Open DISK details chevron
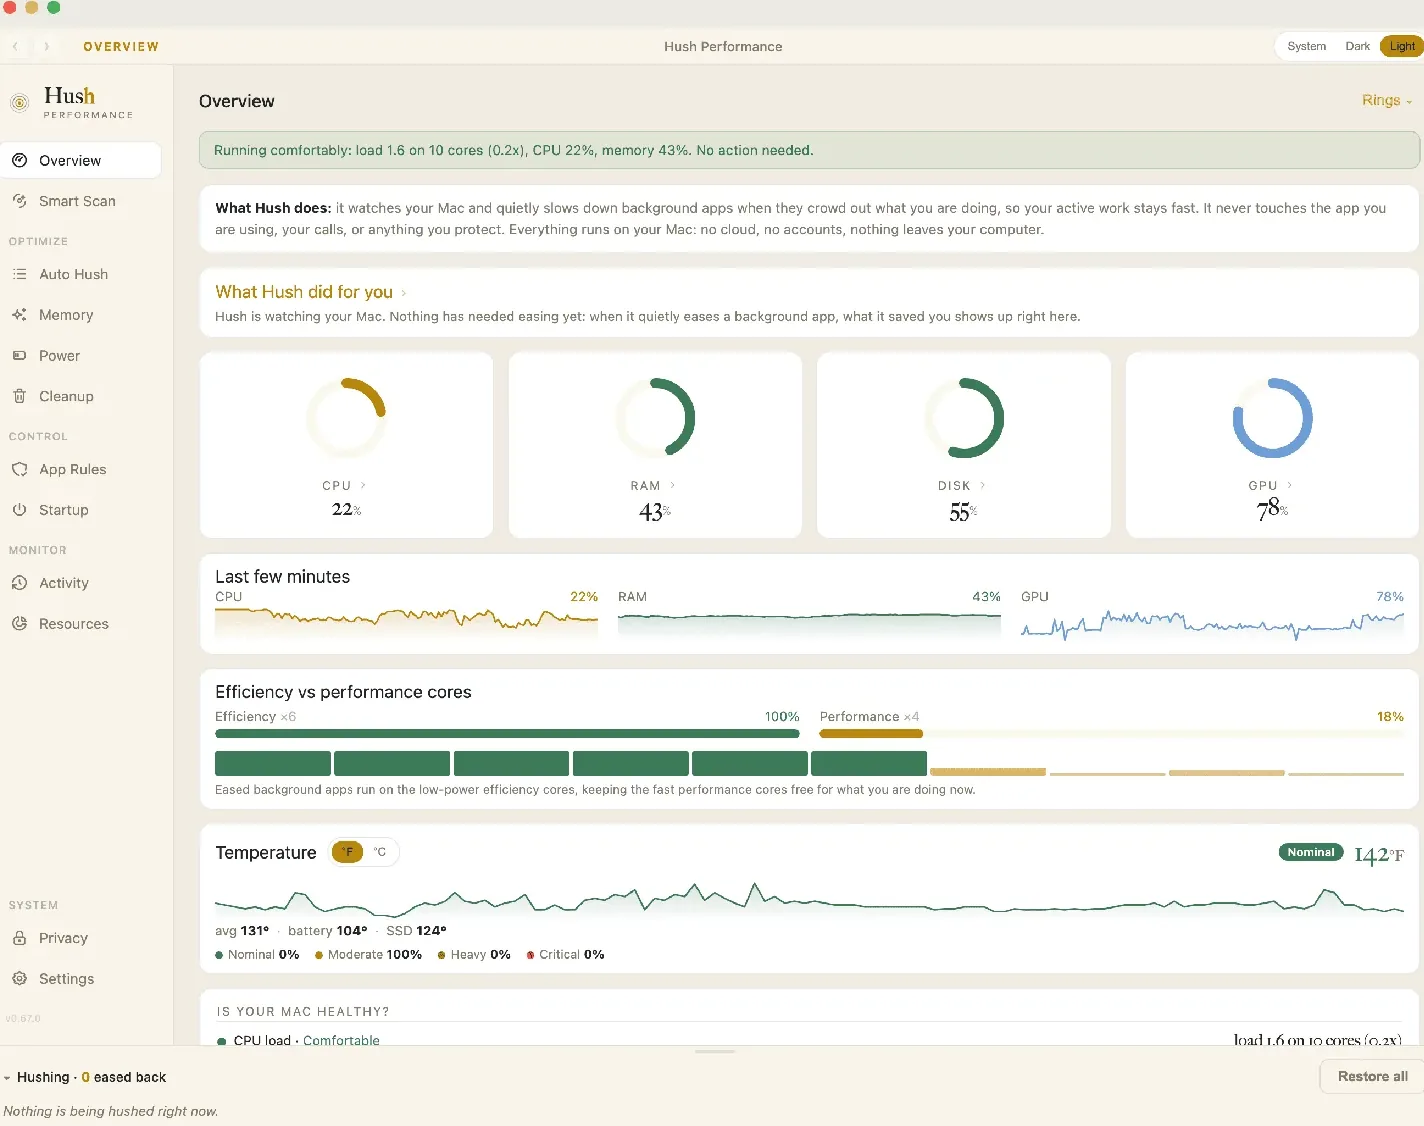Viewport: 1424px width, 1126px height. click(x=982, y=485)
